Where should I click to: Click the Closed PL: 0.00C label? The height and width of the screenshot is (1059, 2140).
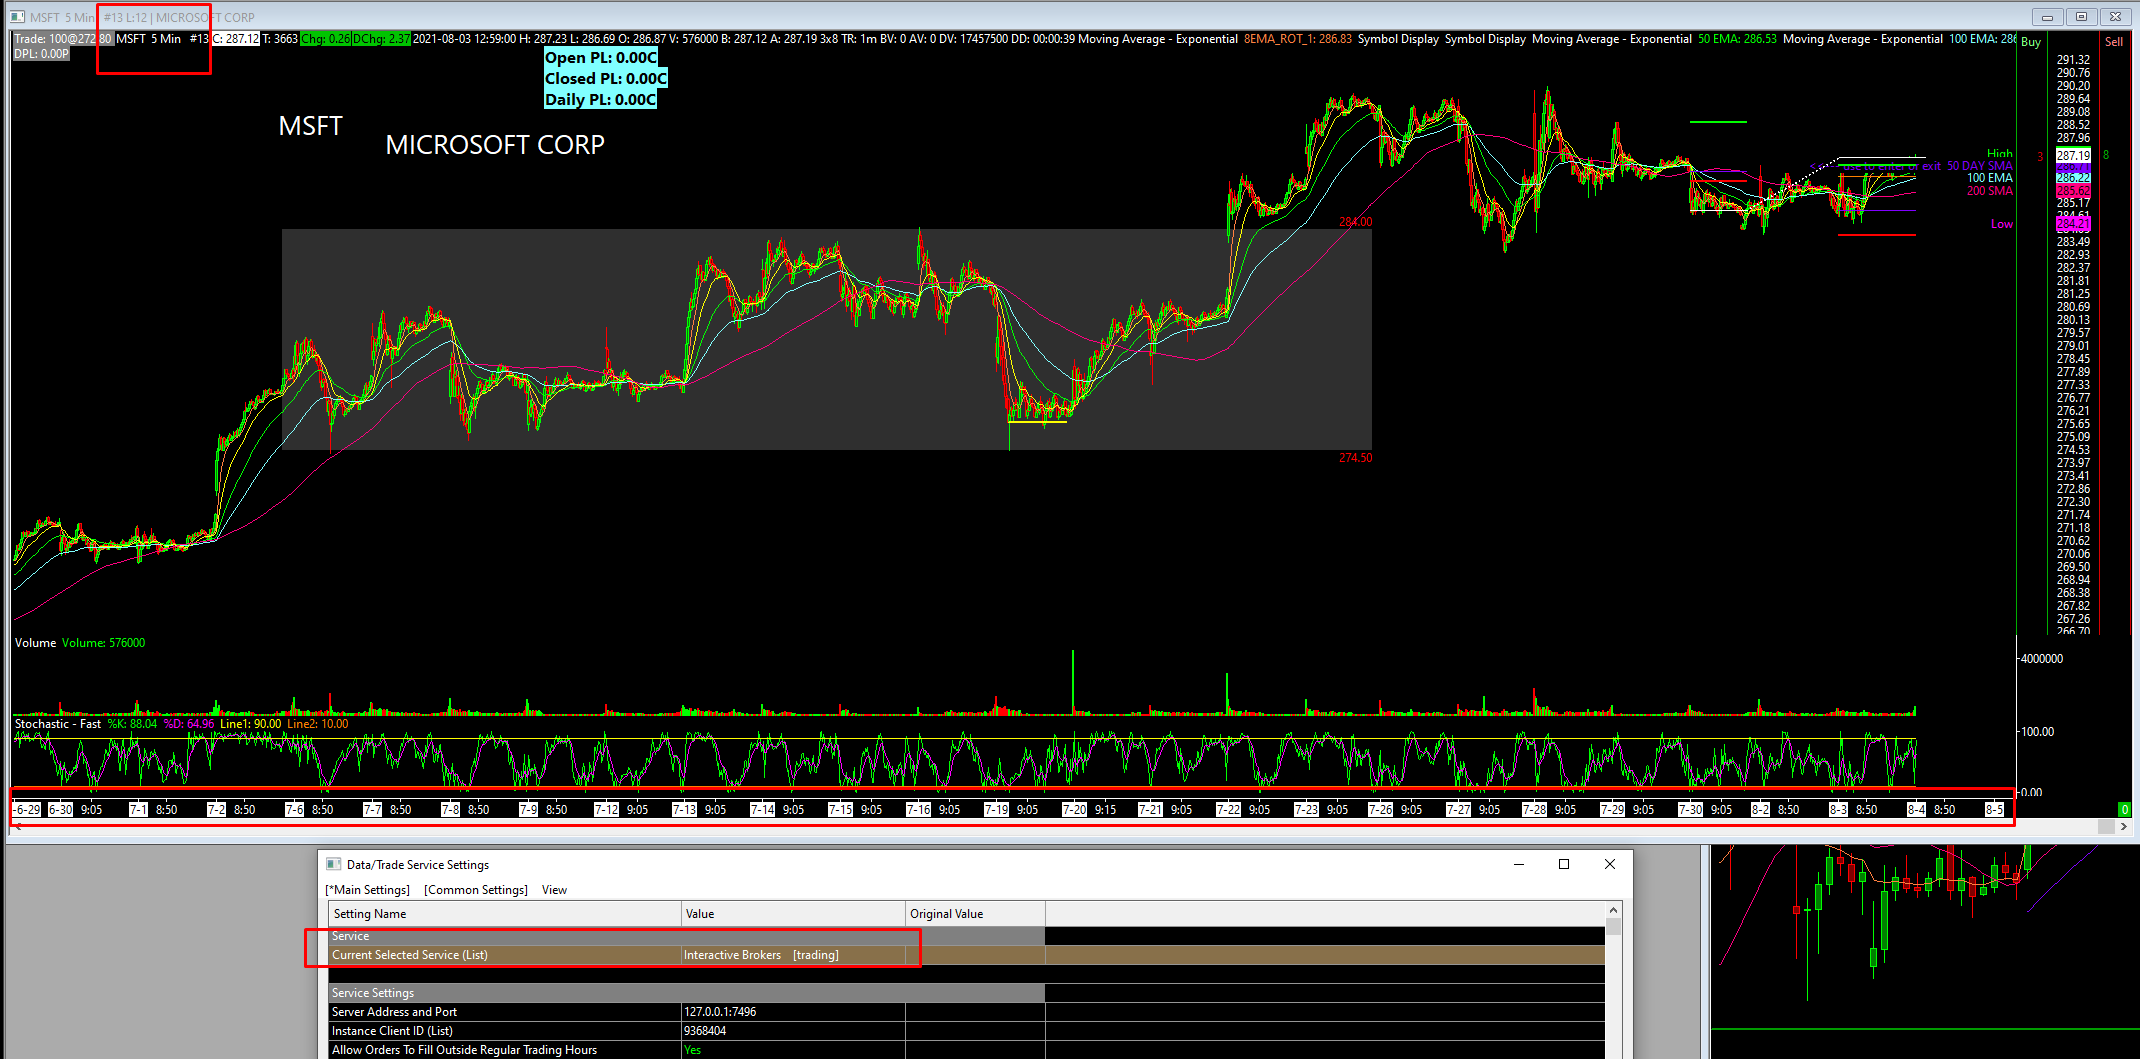tap(605, 79)
